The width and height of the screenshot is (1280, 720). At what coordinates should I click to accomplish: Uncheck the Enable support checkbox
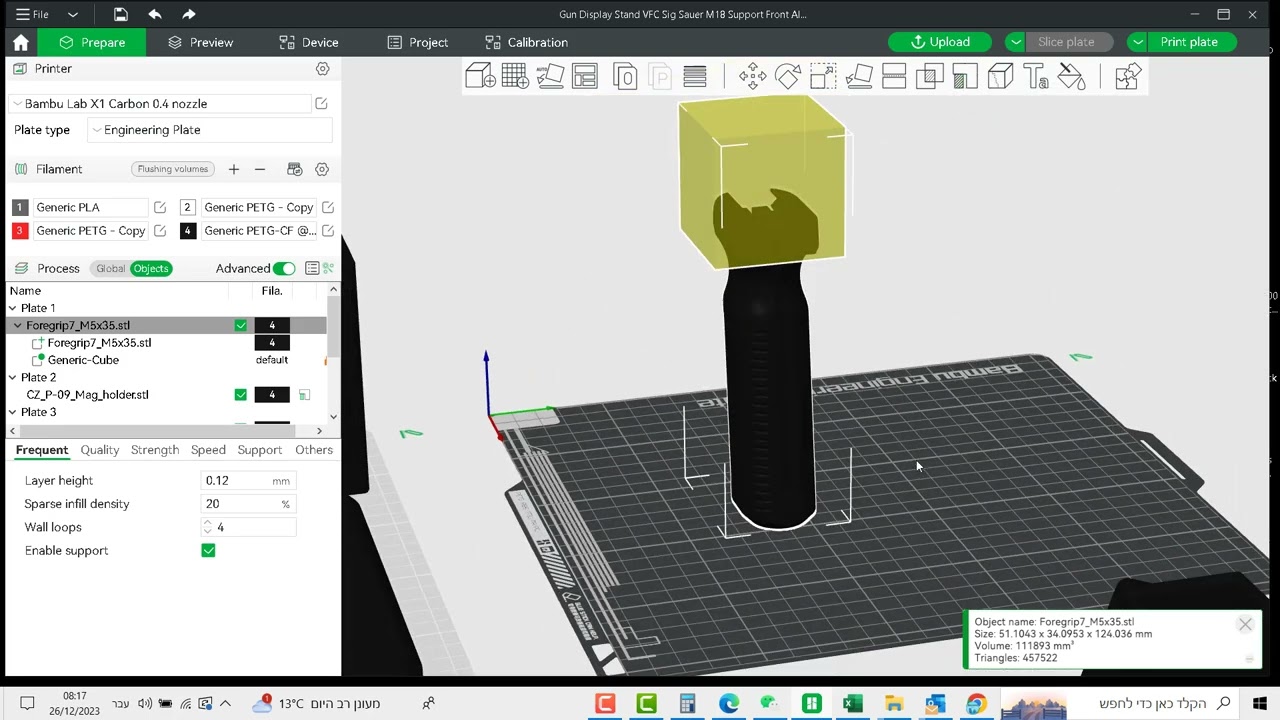tap(208, 551)
